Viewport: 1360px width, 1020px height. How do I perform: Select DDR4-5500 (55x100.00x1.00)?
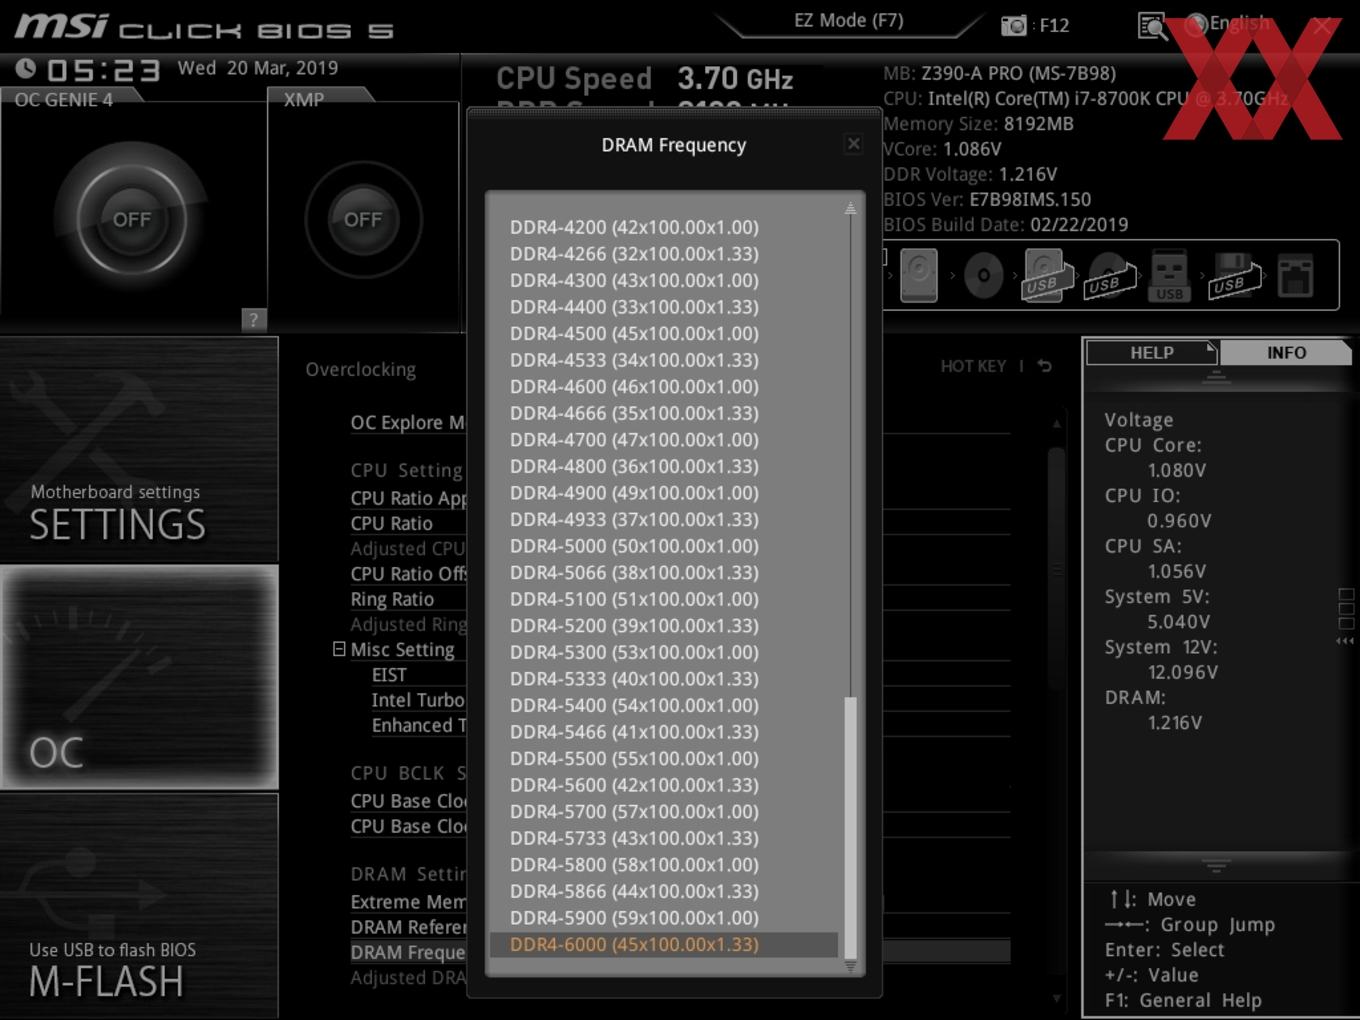tap(634, 758)
